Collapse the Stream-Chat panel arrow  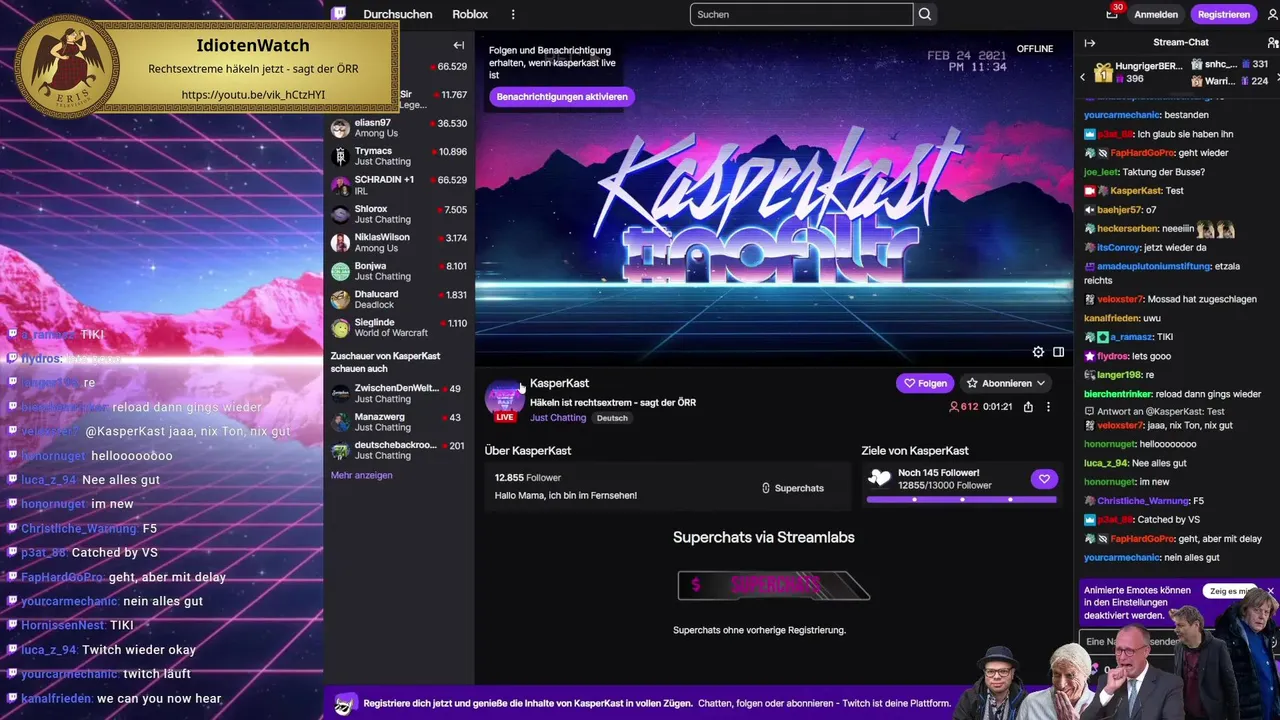pyautogui.click(x=1090, y=43)
